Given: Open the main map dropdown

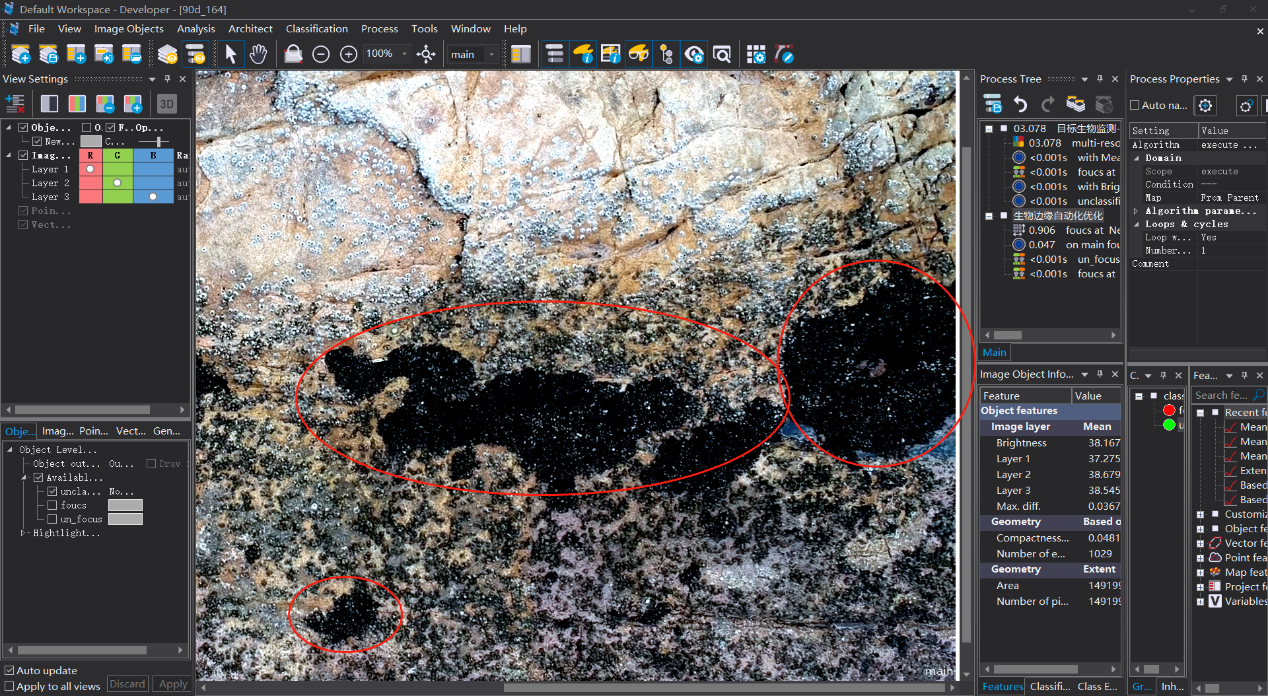Looking at the screenshot, I should [x=491, y=54].
